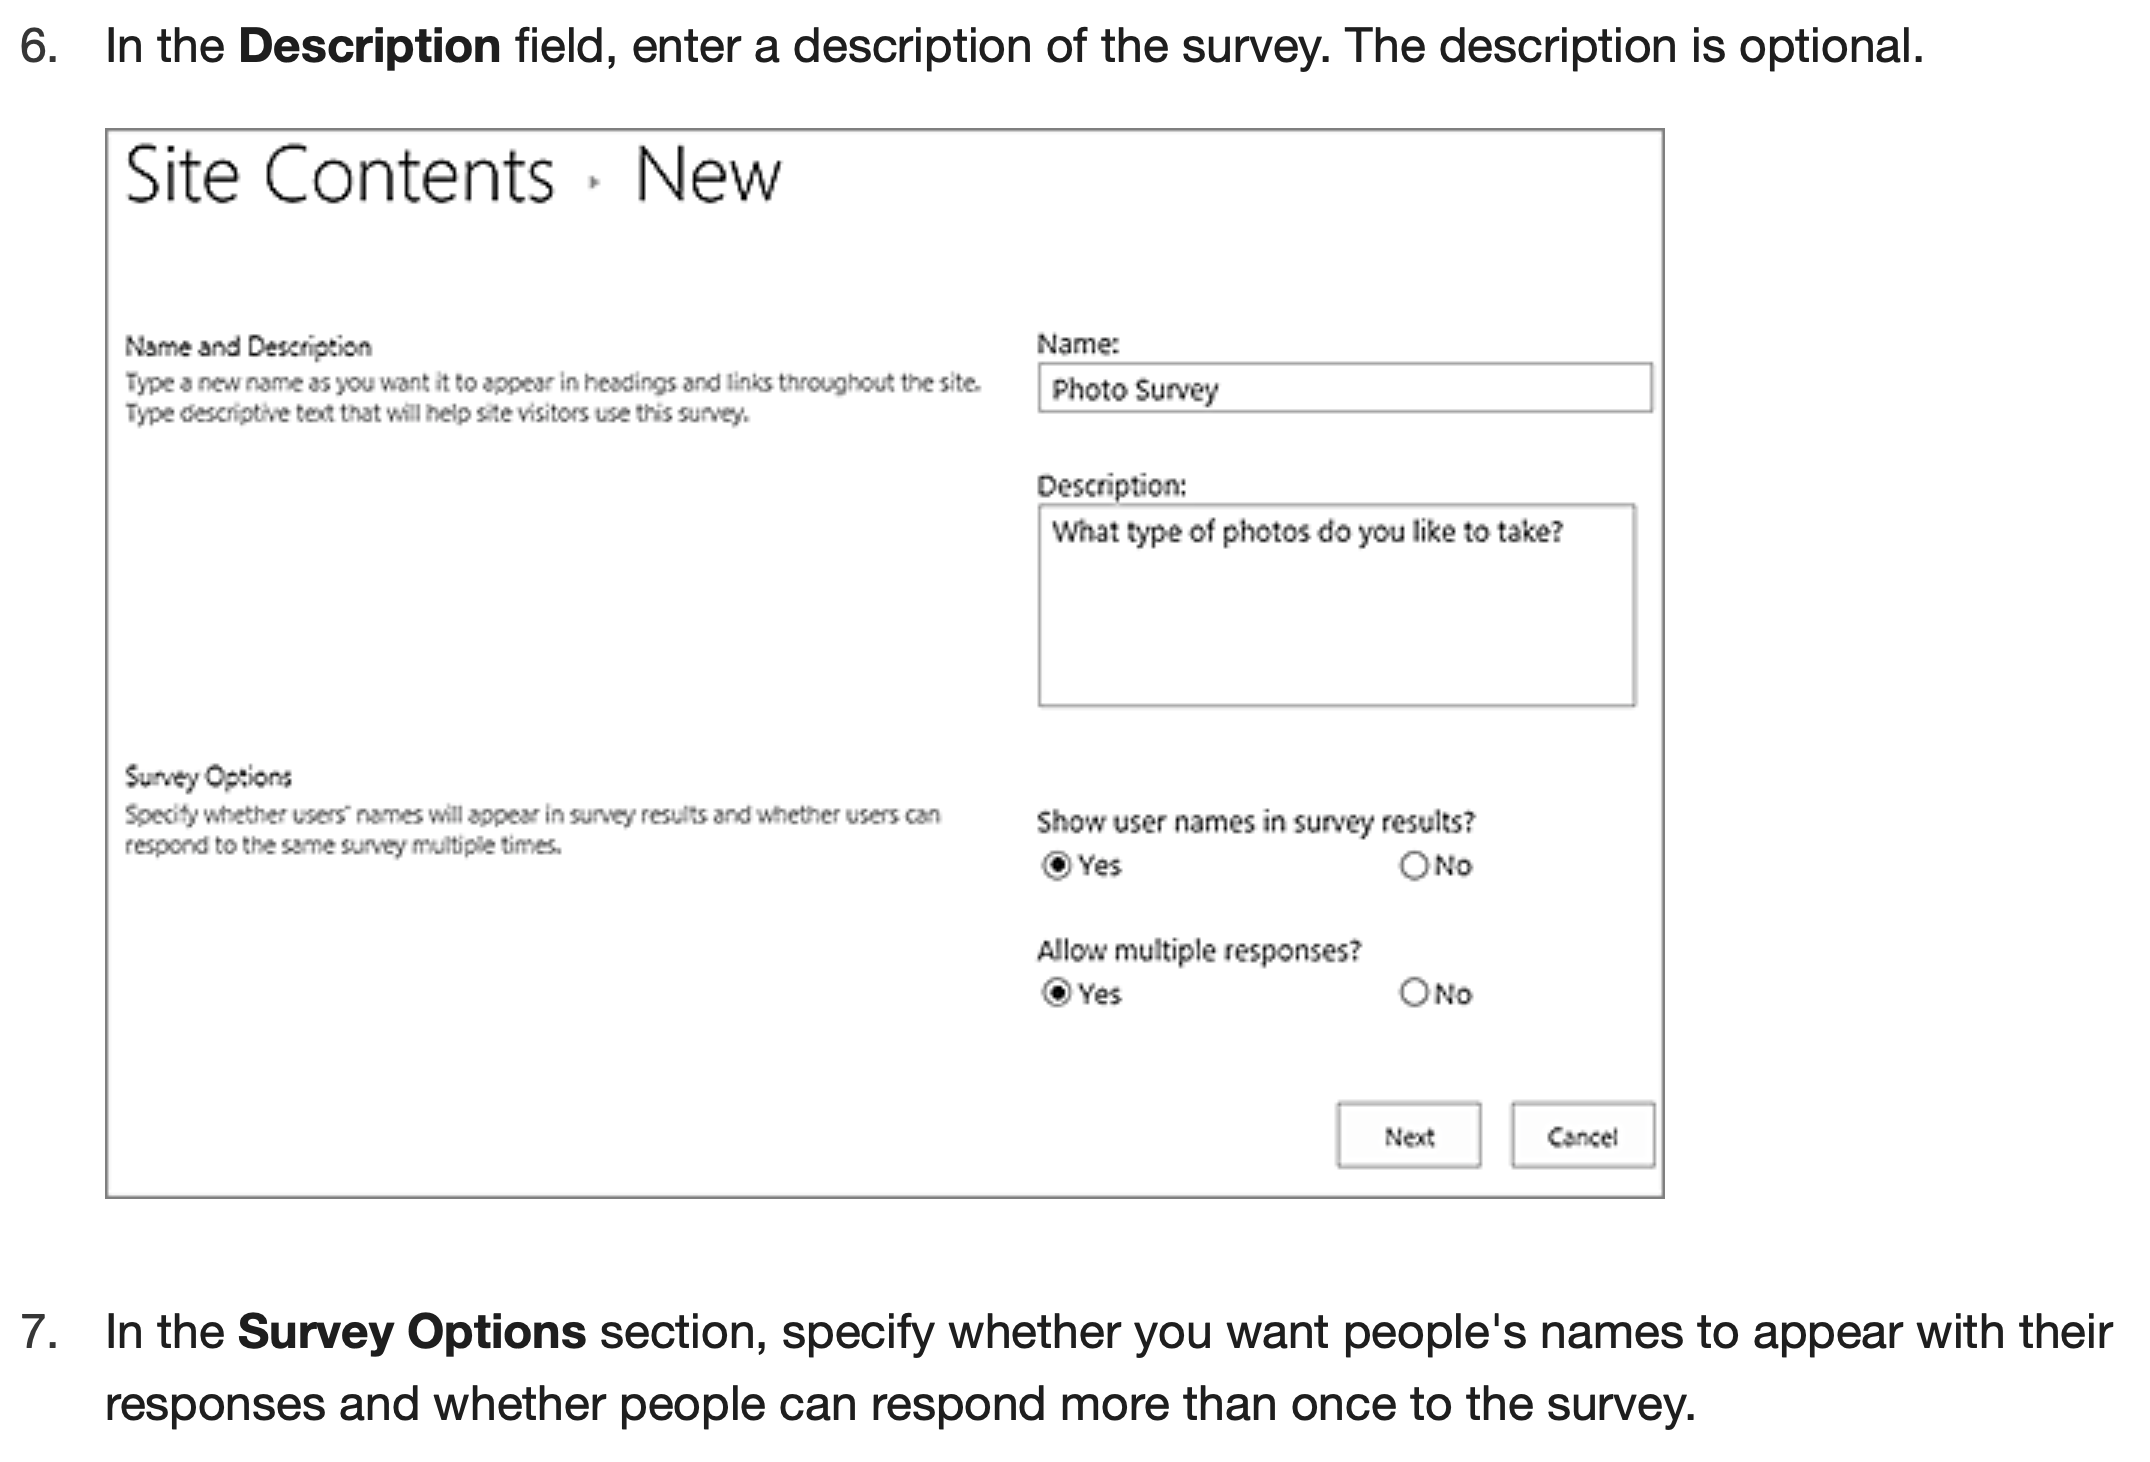Image resolution: width=2150 pixels, height=1462 pixels.
Task: Select No for allowing multiple responses
Action: coord(1413,993)
